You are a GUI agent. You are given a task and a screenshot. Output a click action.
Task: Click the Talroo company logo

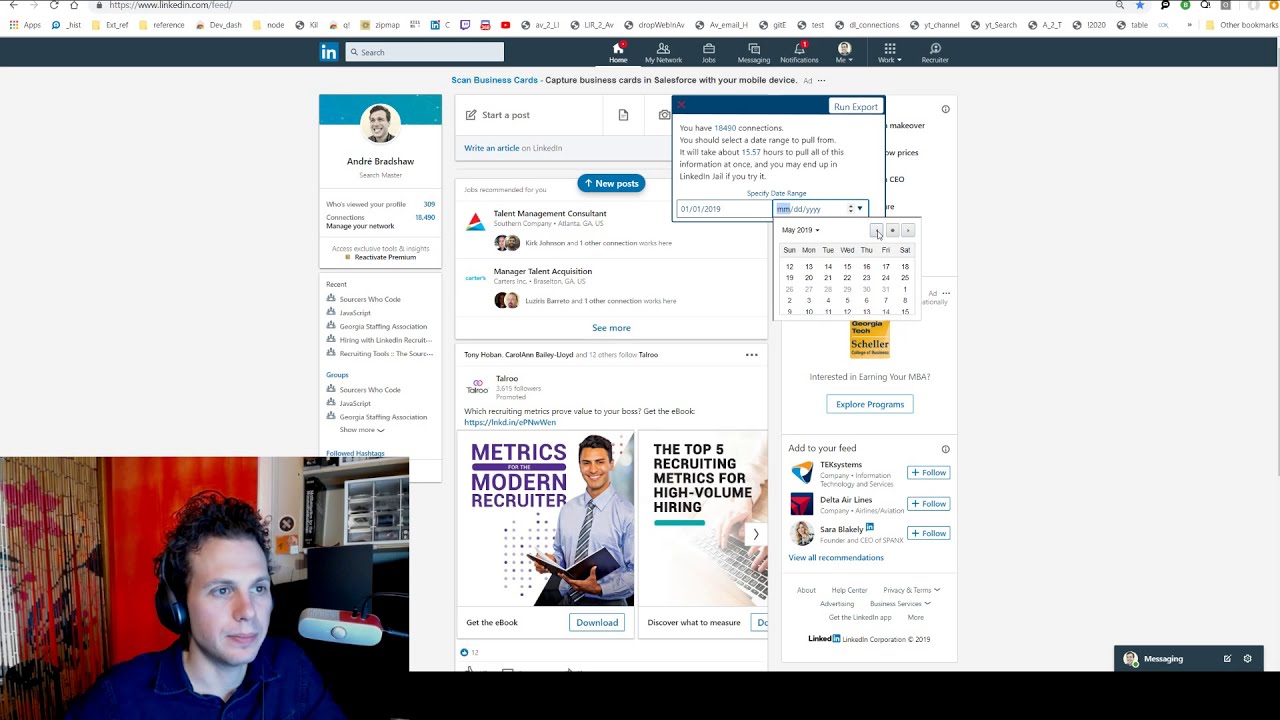tap(477, 385)
